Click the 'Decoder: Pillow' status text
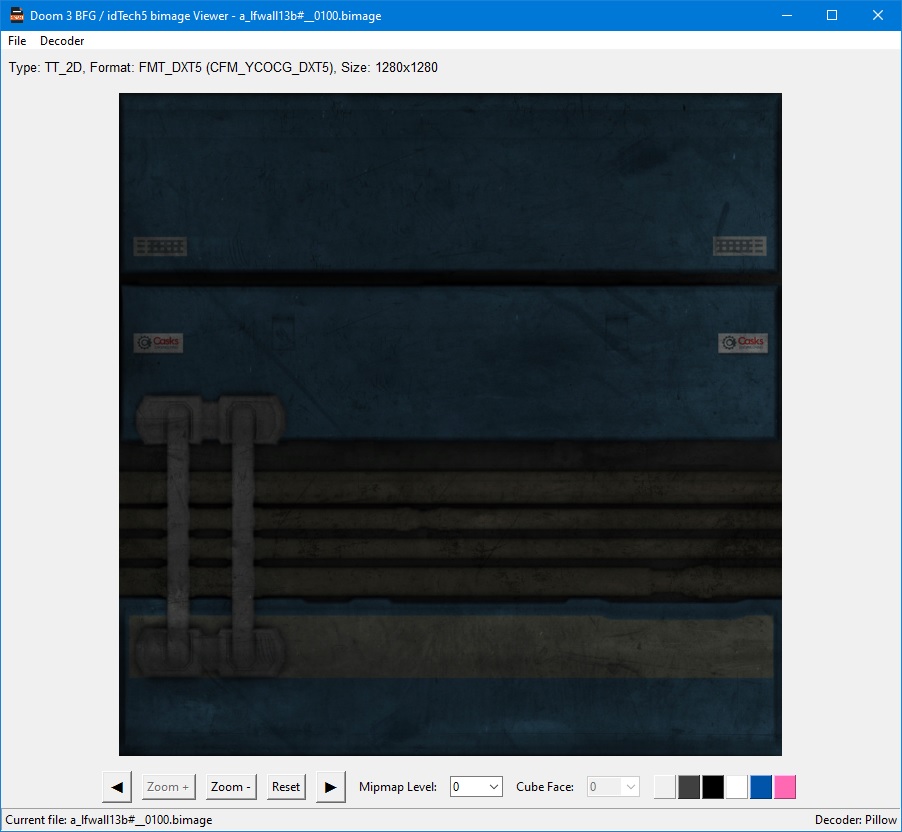The height and width of the screenshot is (832, 902). click(855, 820)
